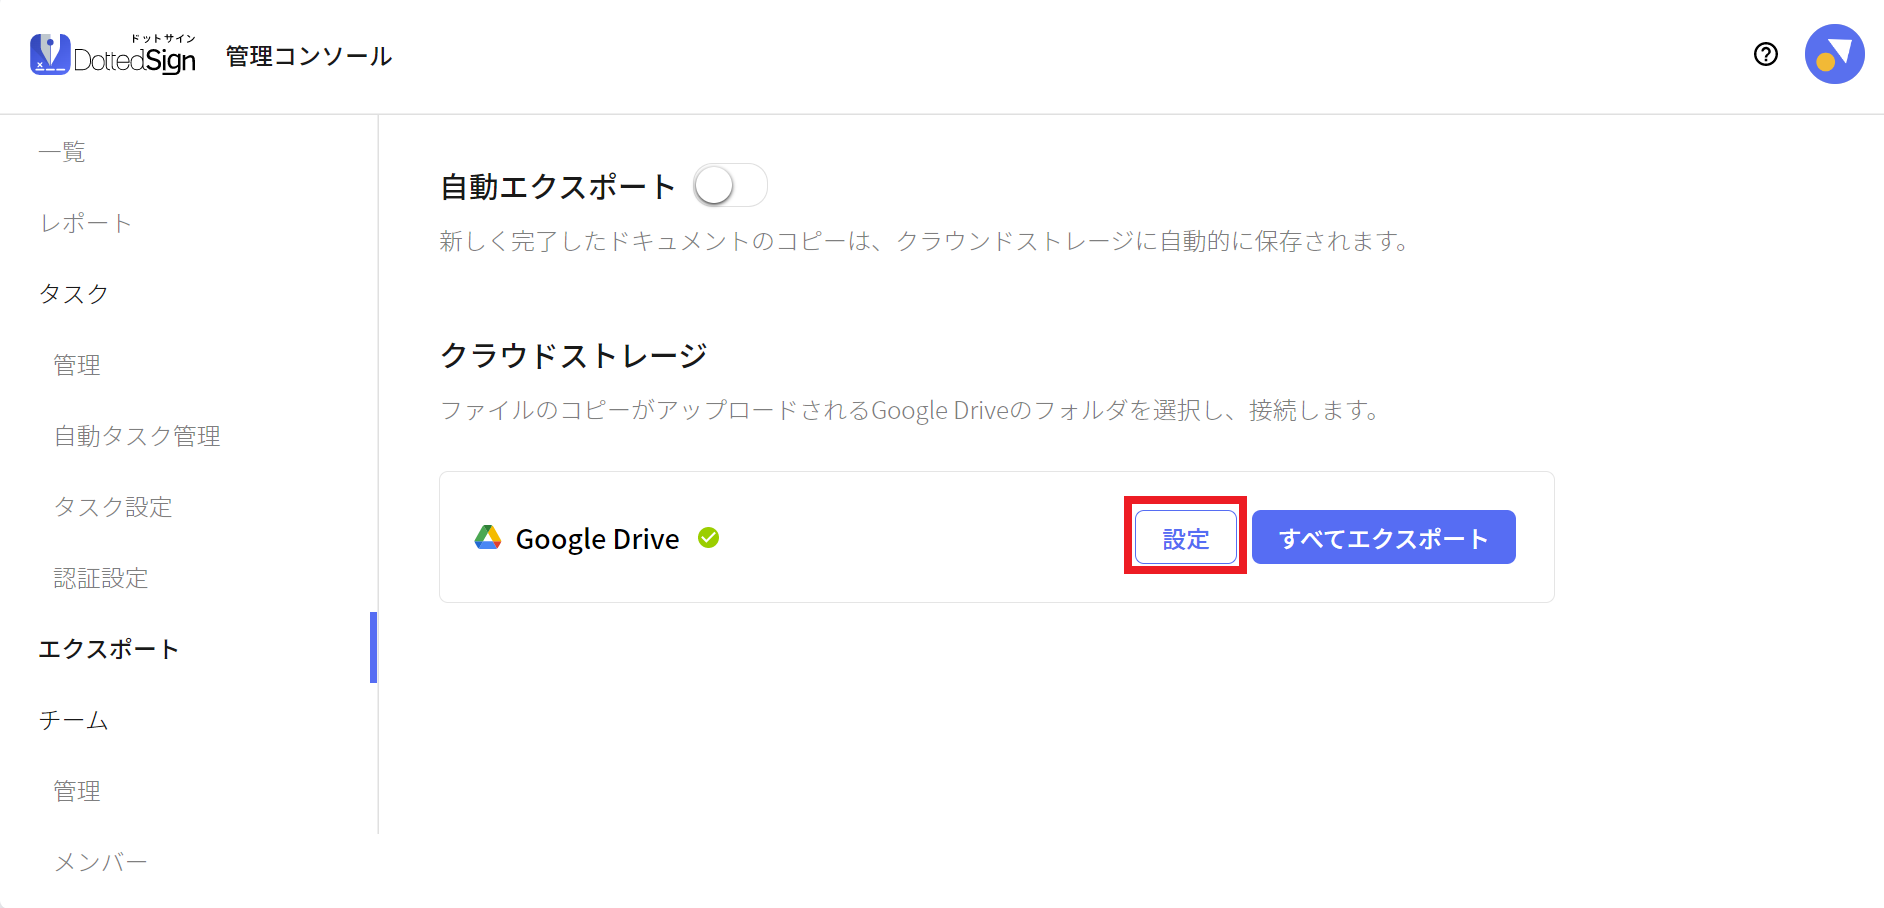Open the レポート sidebar item
Image resolution: width=1884 pixels, height=908 pixels.
86,223
